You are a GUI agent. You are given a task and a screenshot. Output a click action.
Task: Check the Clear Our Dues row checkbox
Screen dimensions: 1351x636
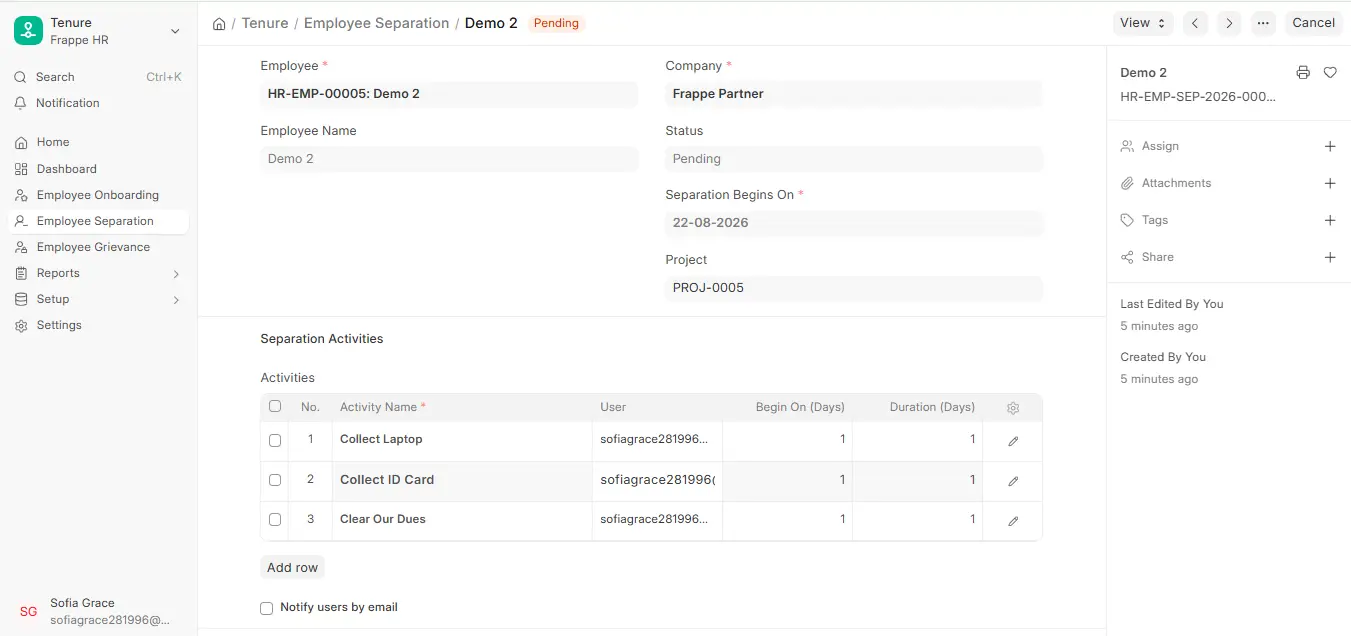(x=275, y=520)
